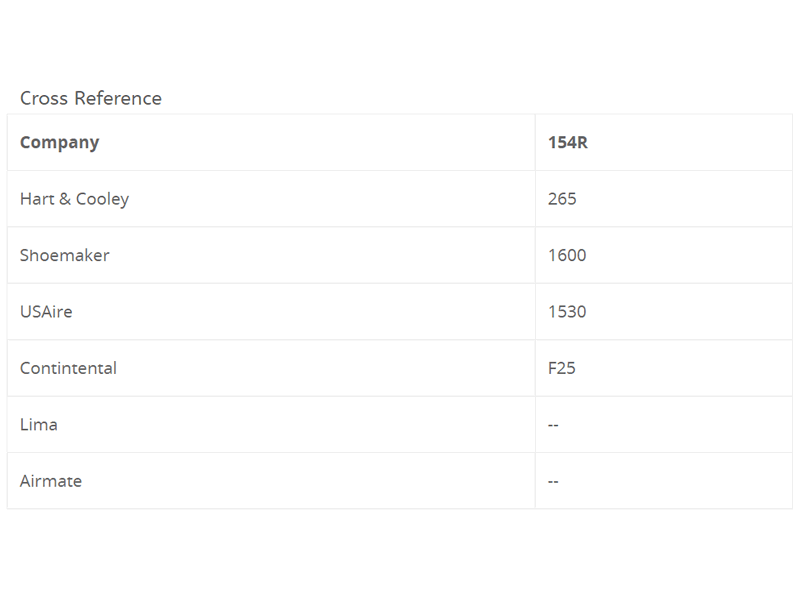
Task: Click the ampersand between Hart and Cooley
Action: [x=64, y=199]
